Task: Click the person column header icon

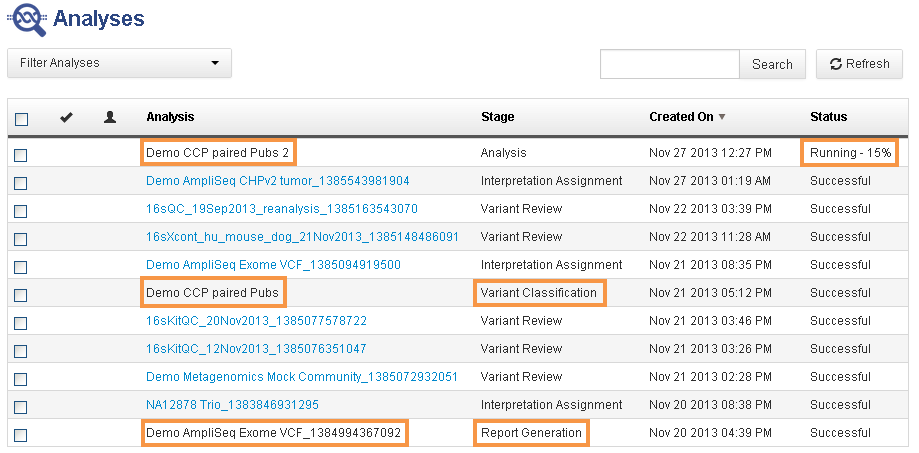Action: point(110,117)
